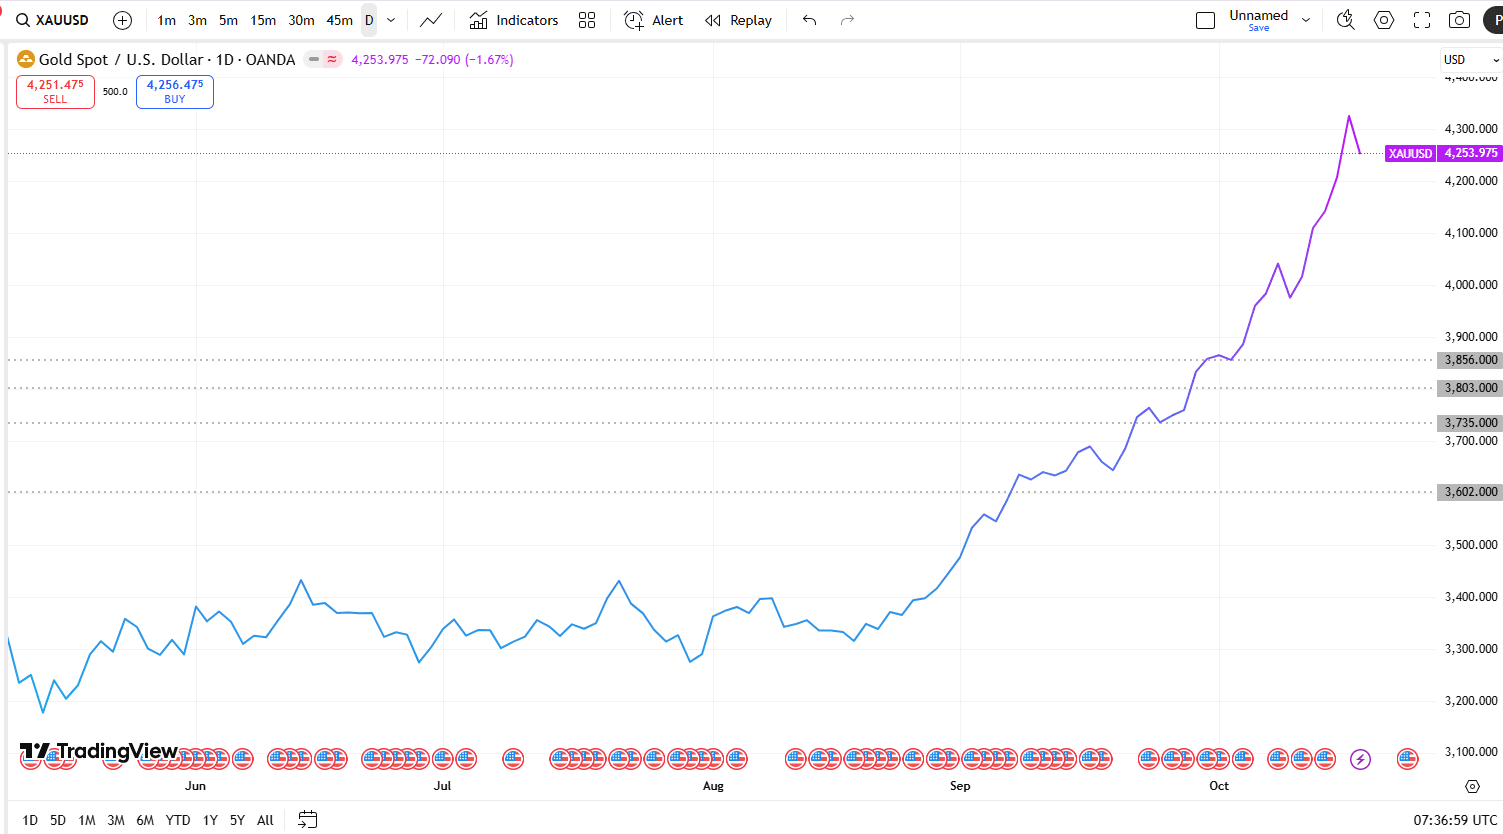The height and width of the screenshot is (834, 1503).
Task: Take a chart snapshot with camera icon
Action: (x=1460, y=20)
